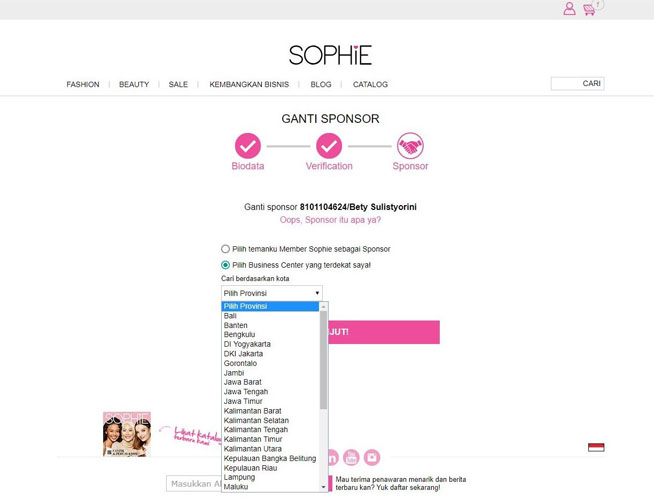
Task: Open the KEMBANGKAN BISNIS menu
Action: pos(249,84)
